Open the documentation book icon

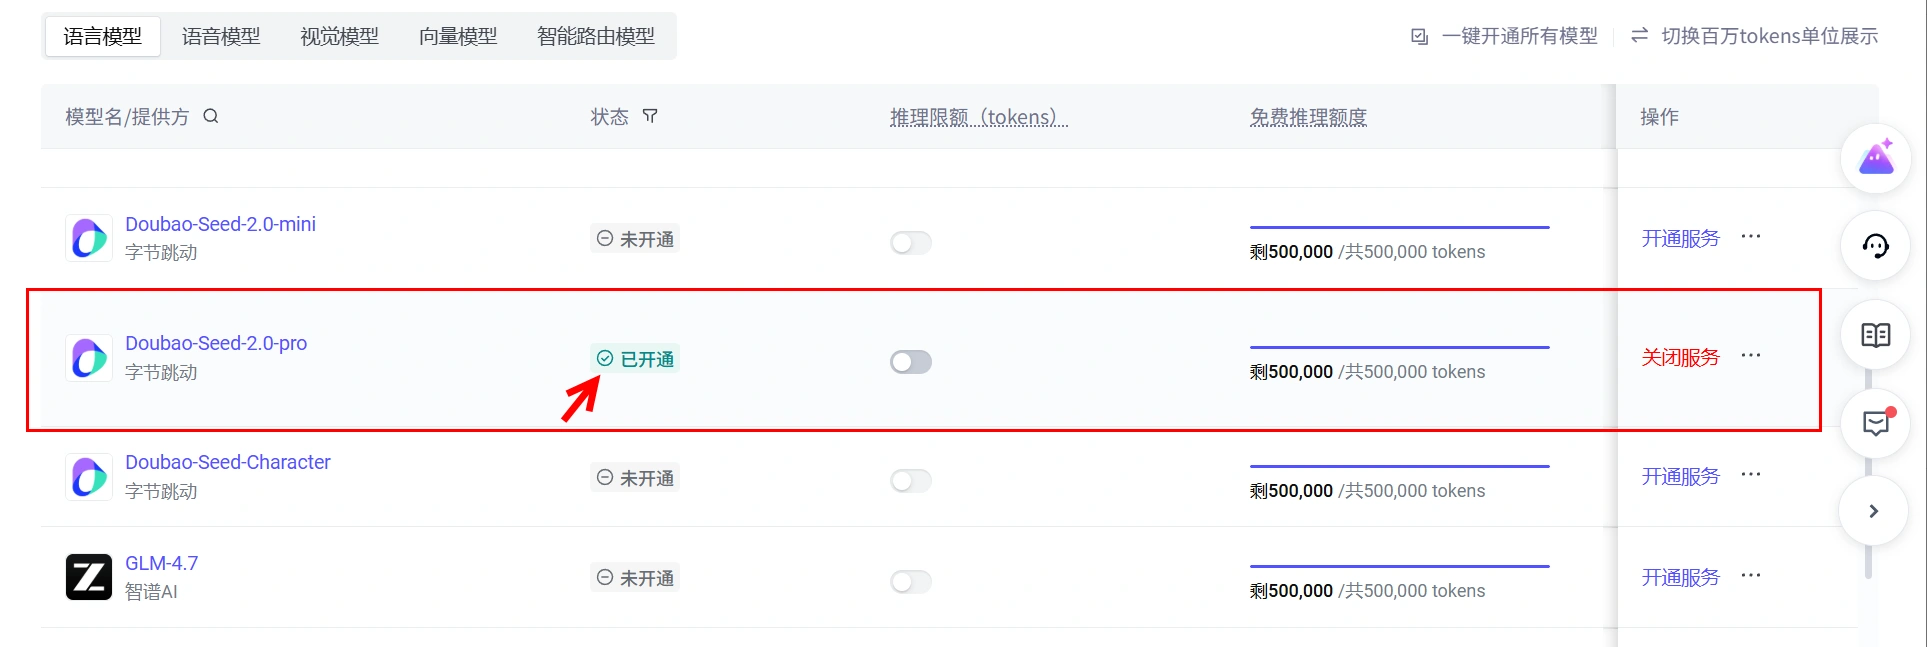point(1876,335)
